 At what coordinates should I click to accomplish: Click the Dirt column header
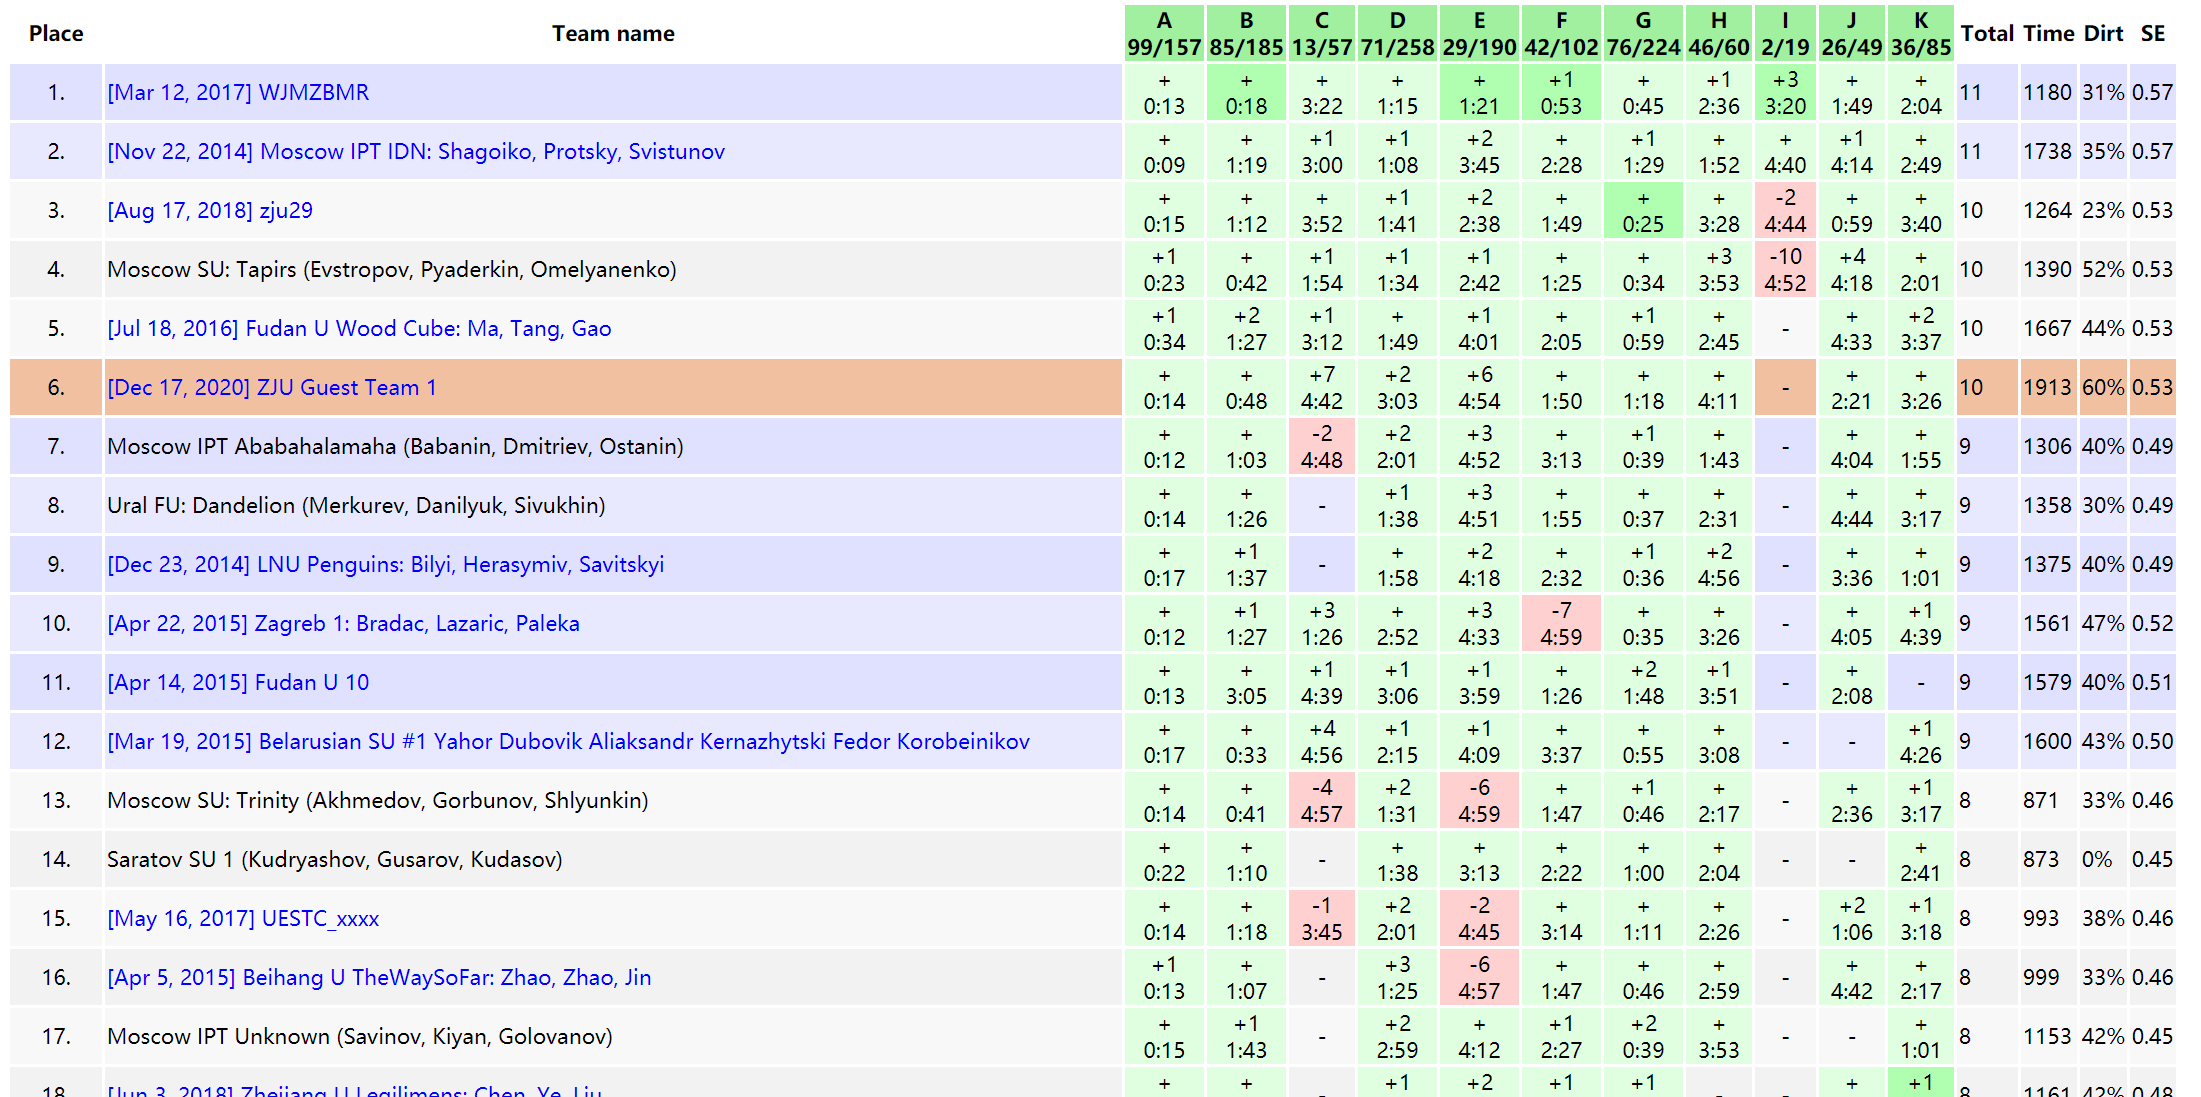coord(2103,33)
